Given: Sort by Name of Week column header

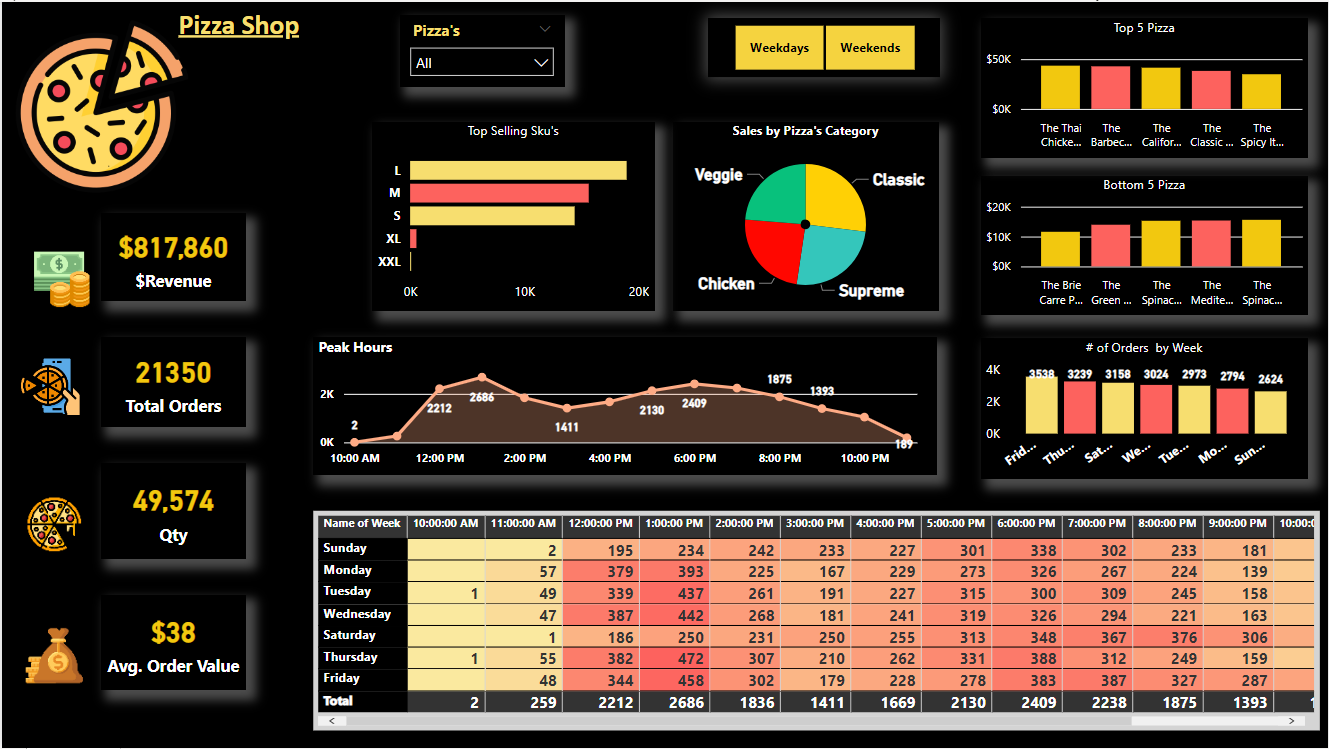Looking at the screenshot, I should click(362, 524).
